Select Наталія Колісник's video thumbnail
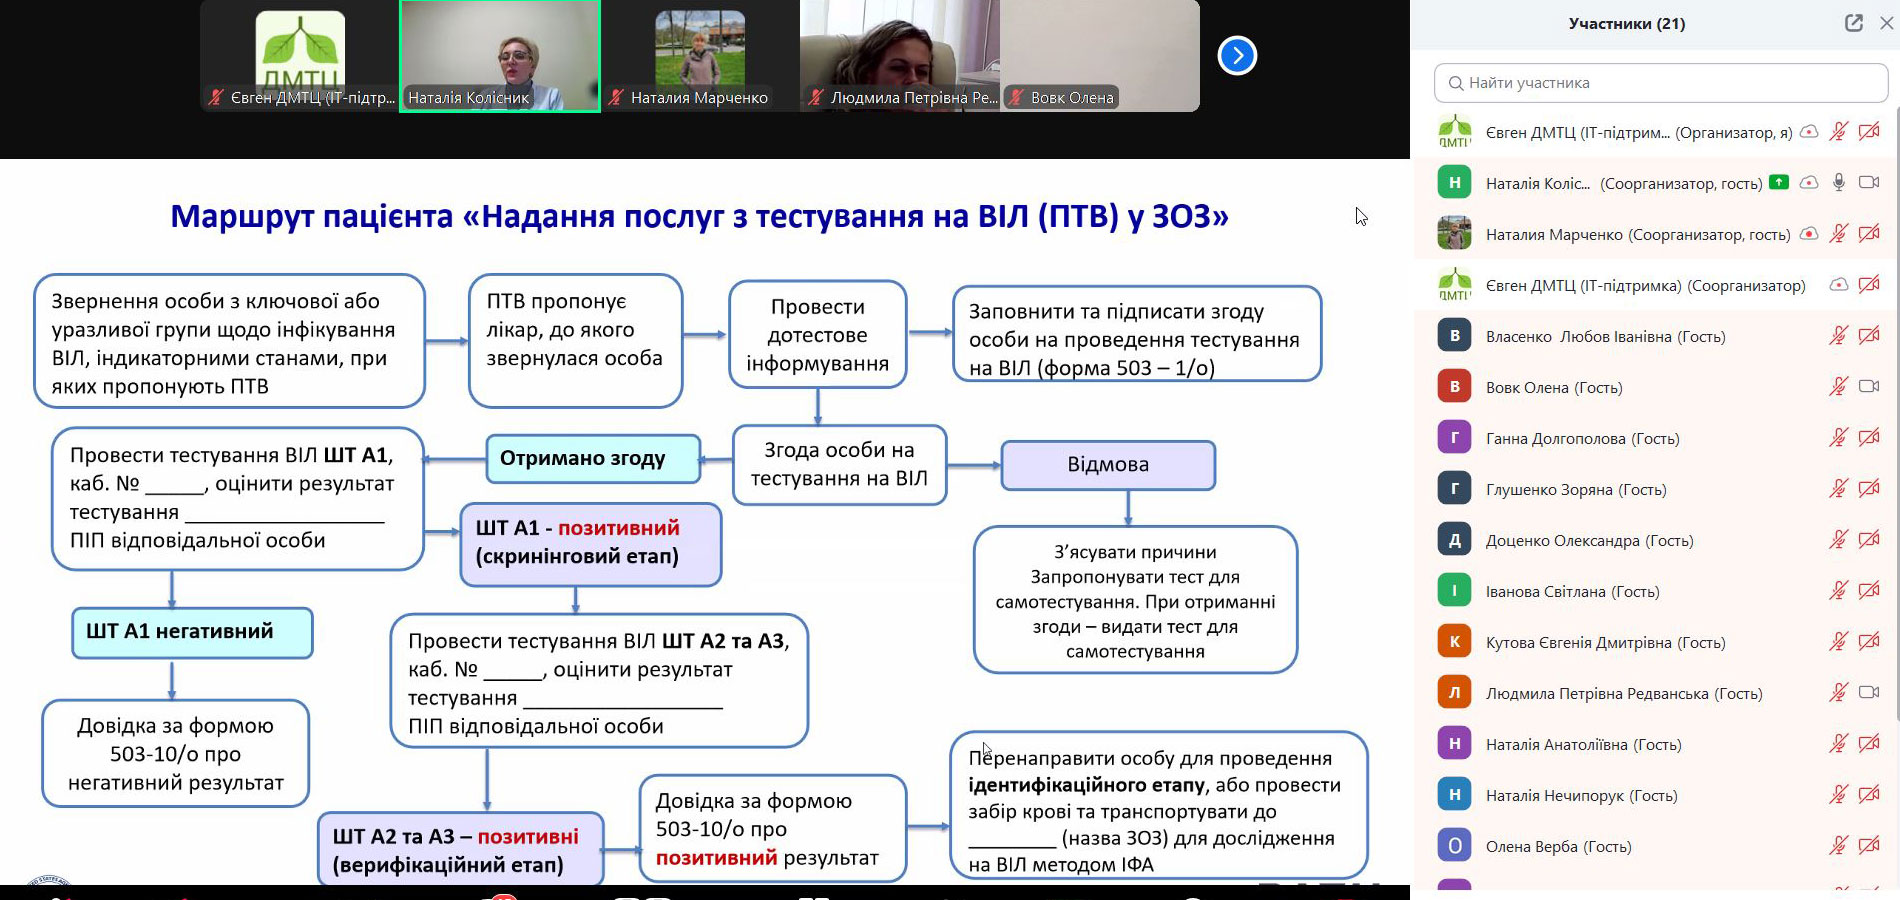The width and height of the screenshot is (1900, 900). (500, 55)
